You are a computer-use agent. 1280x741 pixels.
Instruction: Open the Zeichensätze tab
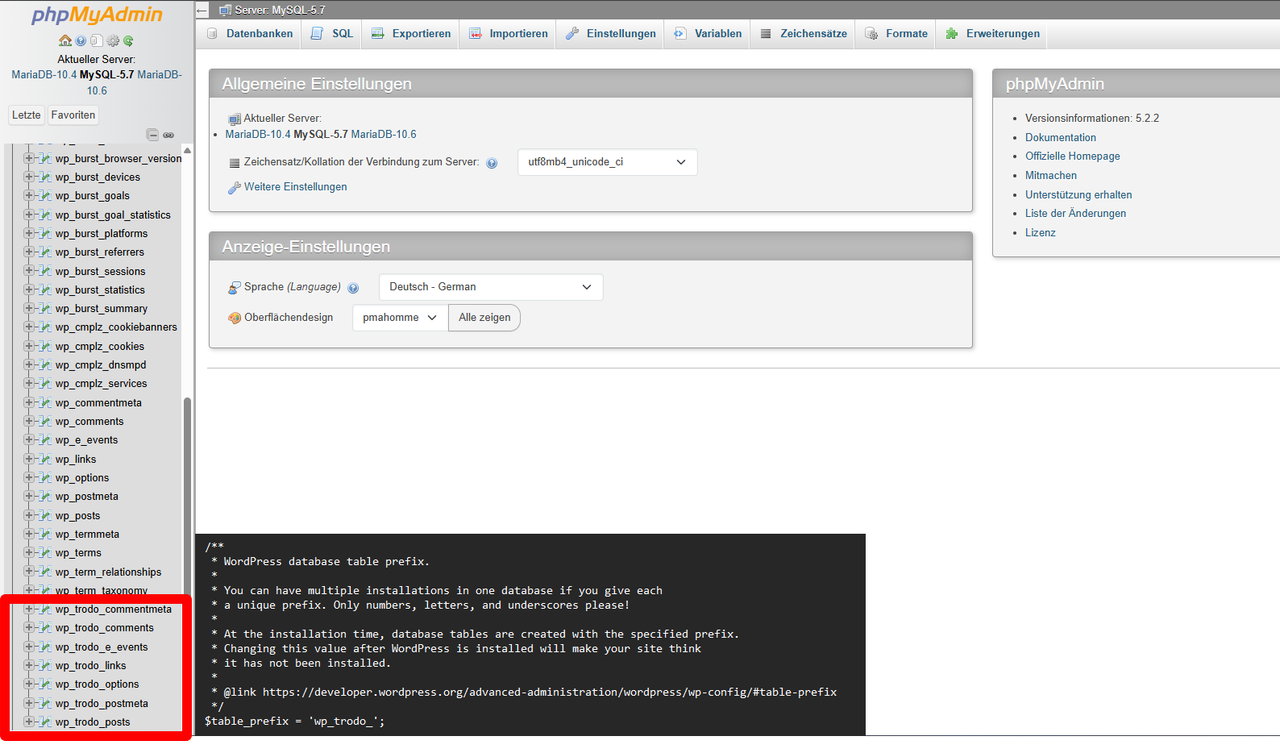tap(804, 33)
